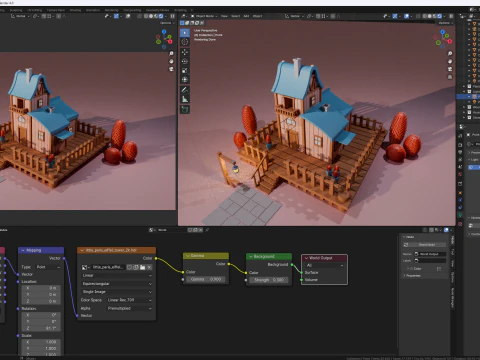Screen dimensions: 480x360
Task: Click camera view icon in right viewport
Action: click(x=450, y=69)
